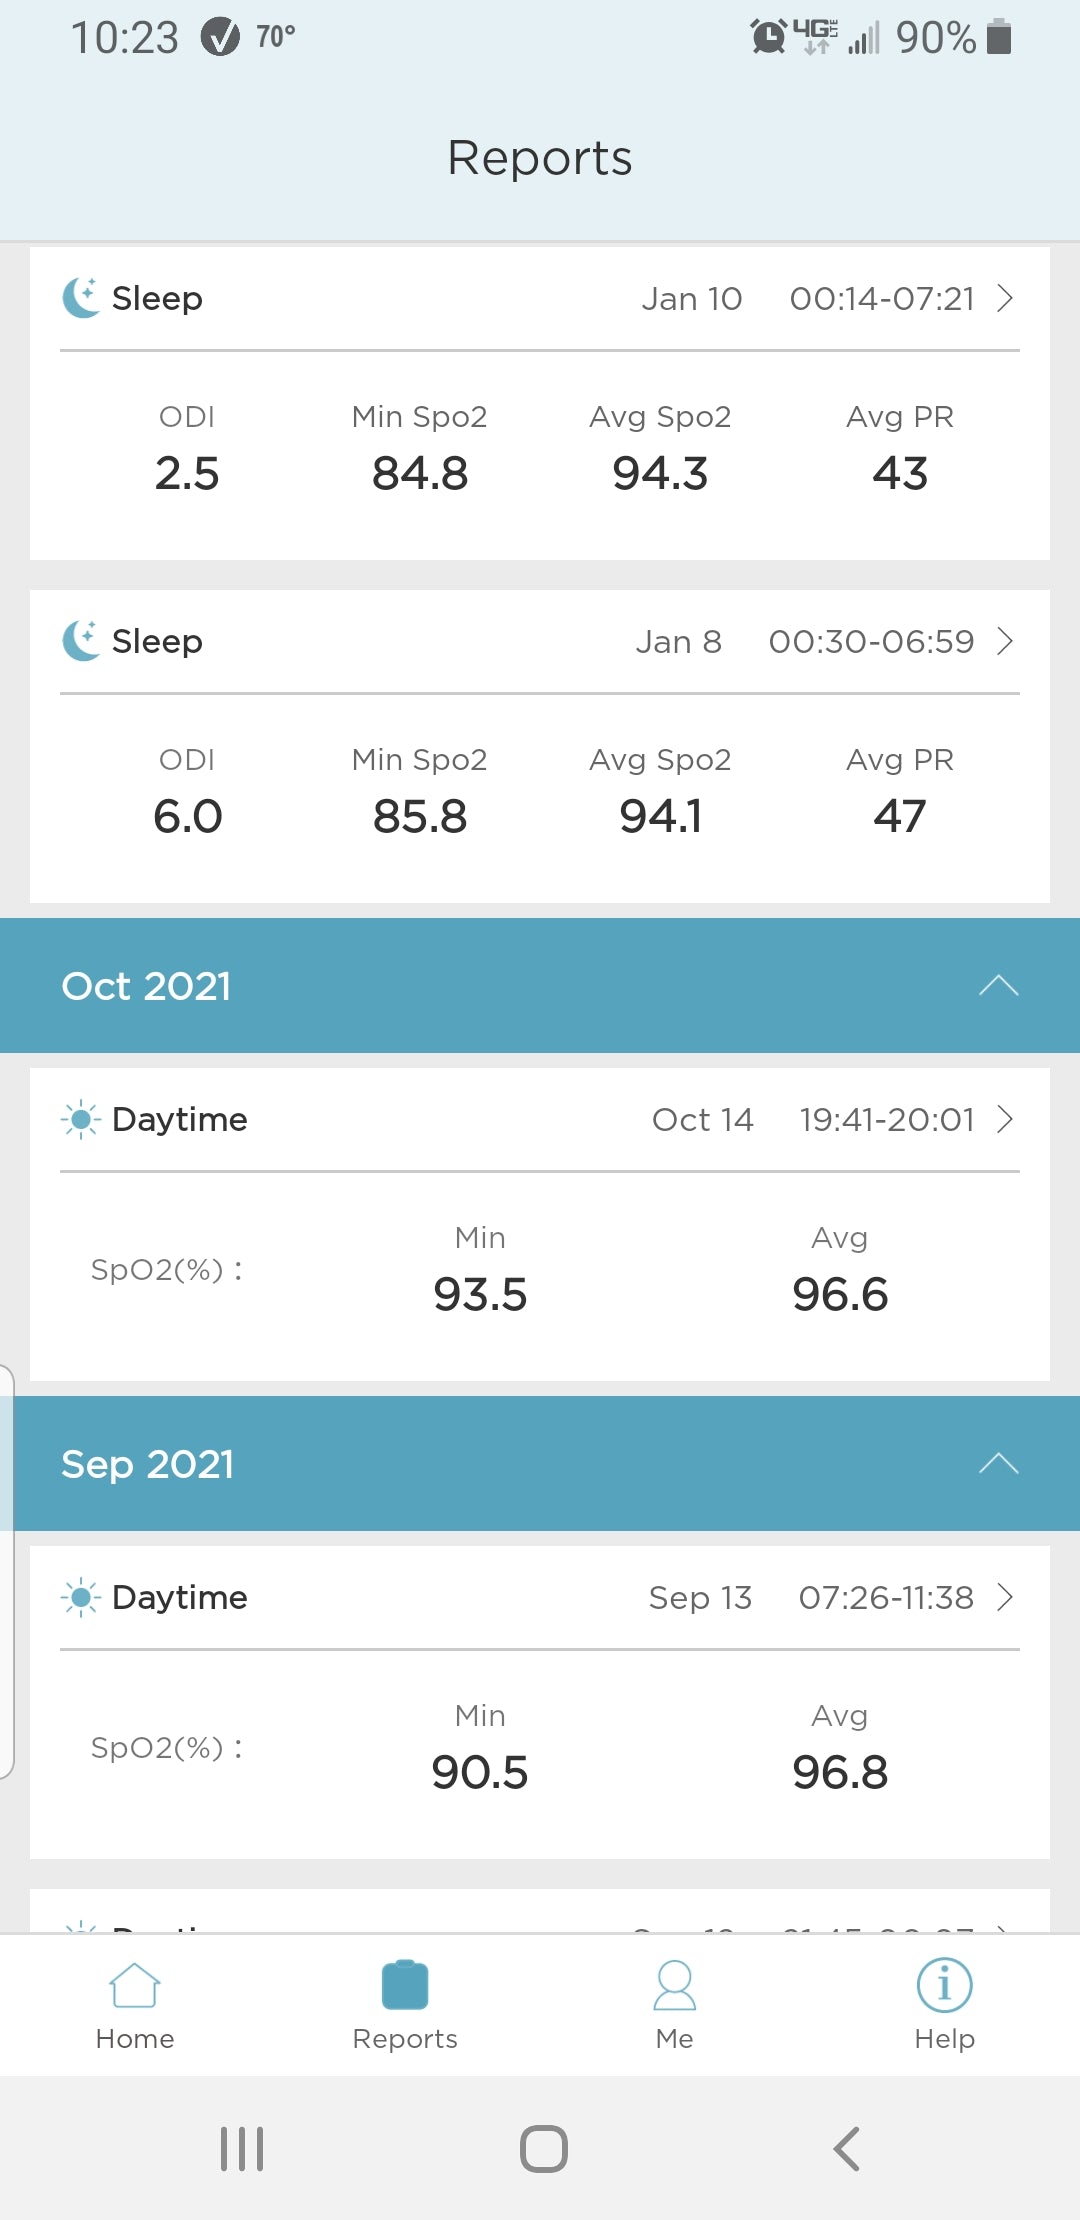Viewport: 1080px width, 2220px height.
Task: Tap the sun icon on Oct 14 Daytime
Action: coord(81,1119)
